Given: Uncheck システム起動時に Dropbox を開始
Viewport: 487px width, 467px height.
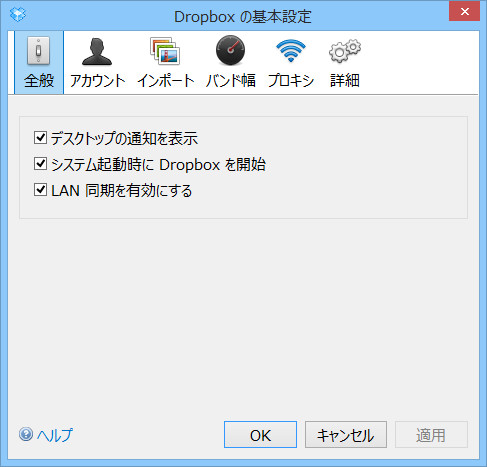Looking at the screenshot, I should click(x=40, y=164).
